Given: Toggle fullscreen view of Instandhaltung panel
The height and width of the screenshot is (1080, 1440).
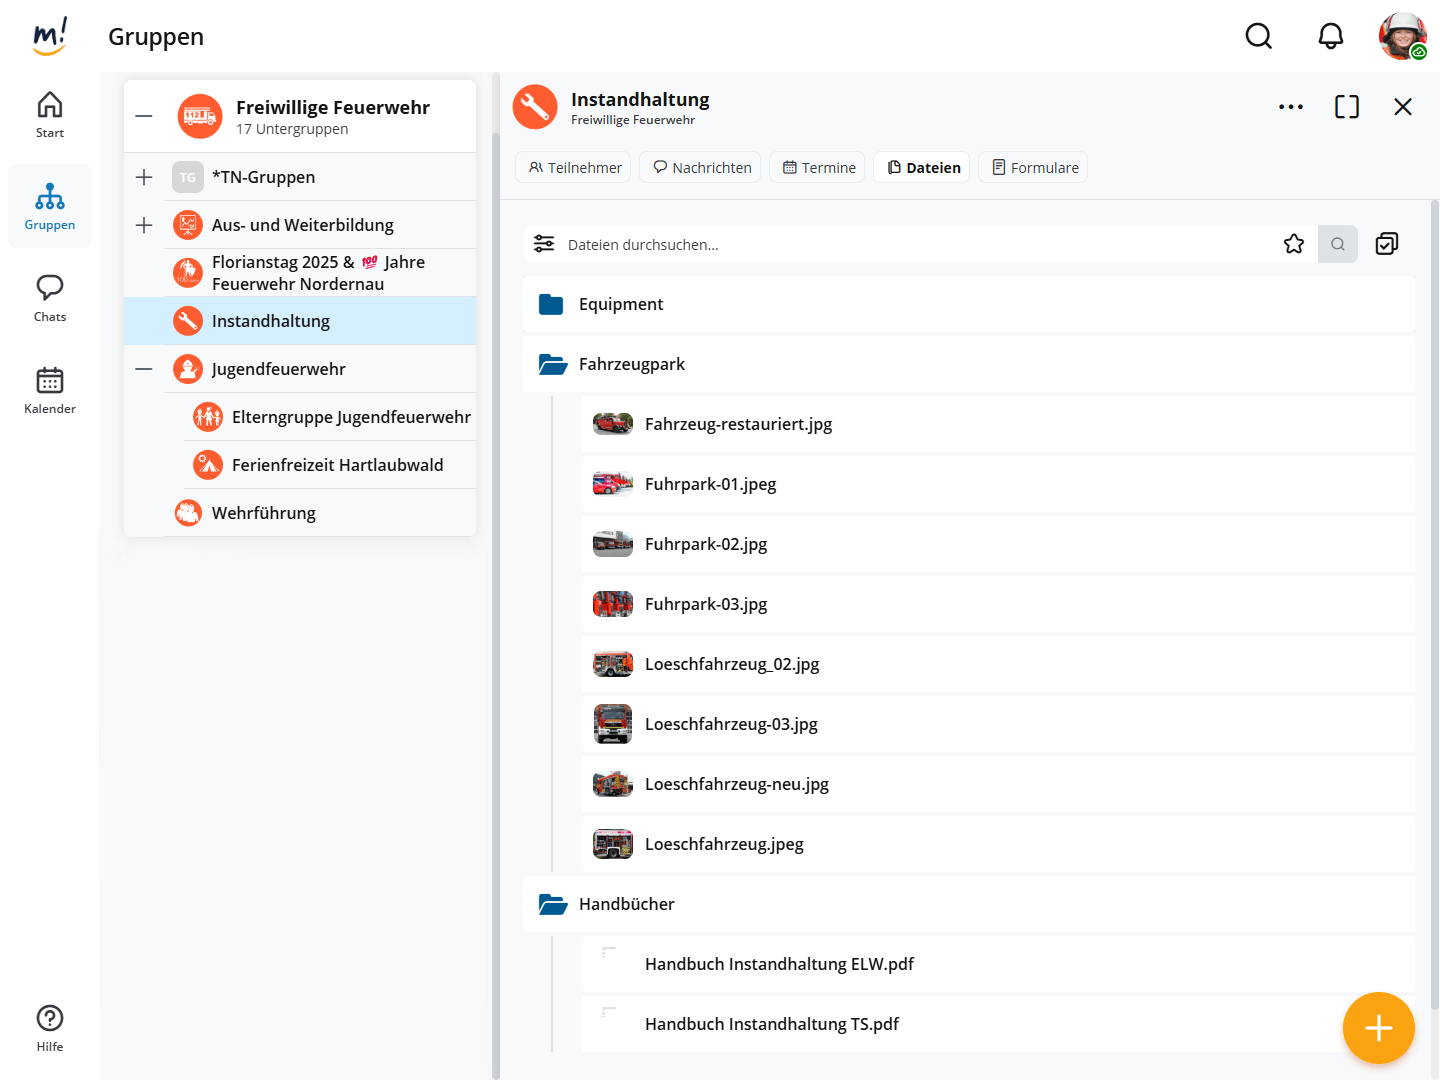Looking at the screenshot, I should [x=1346, y=107].
